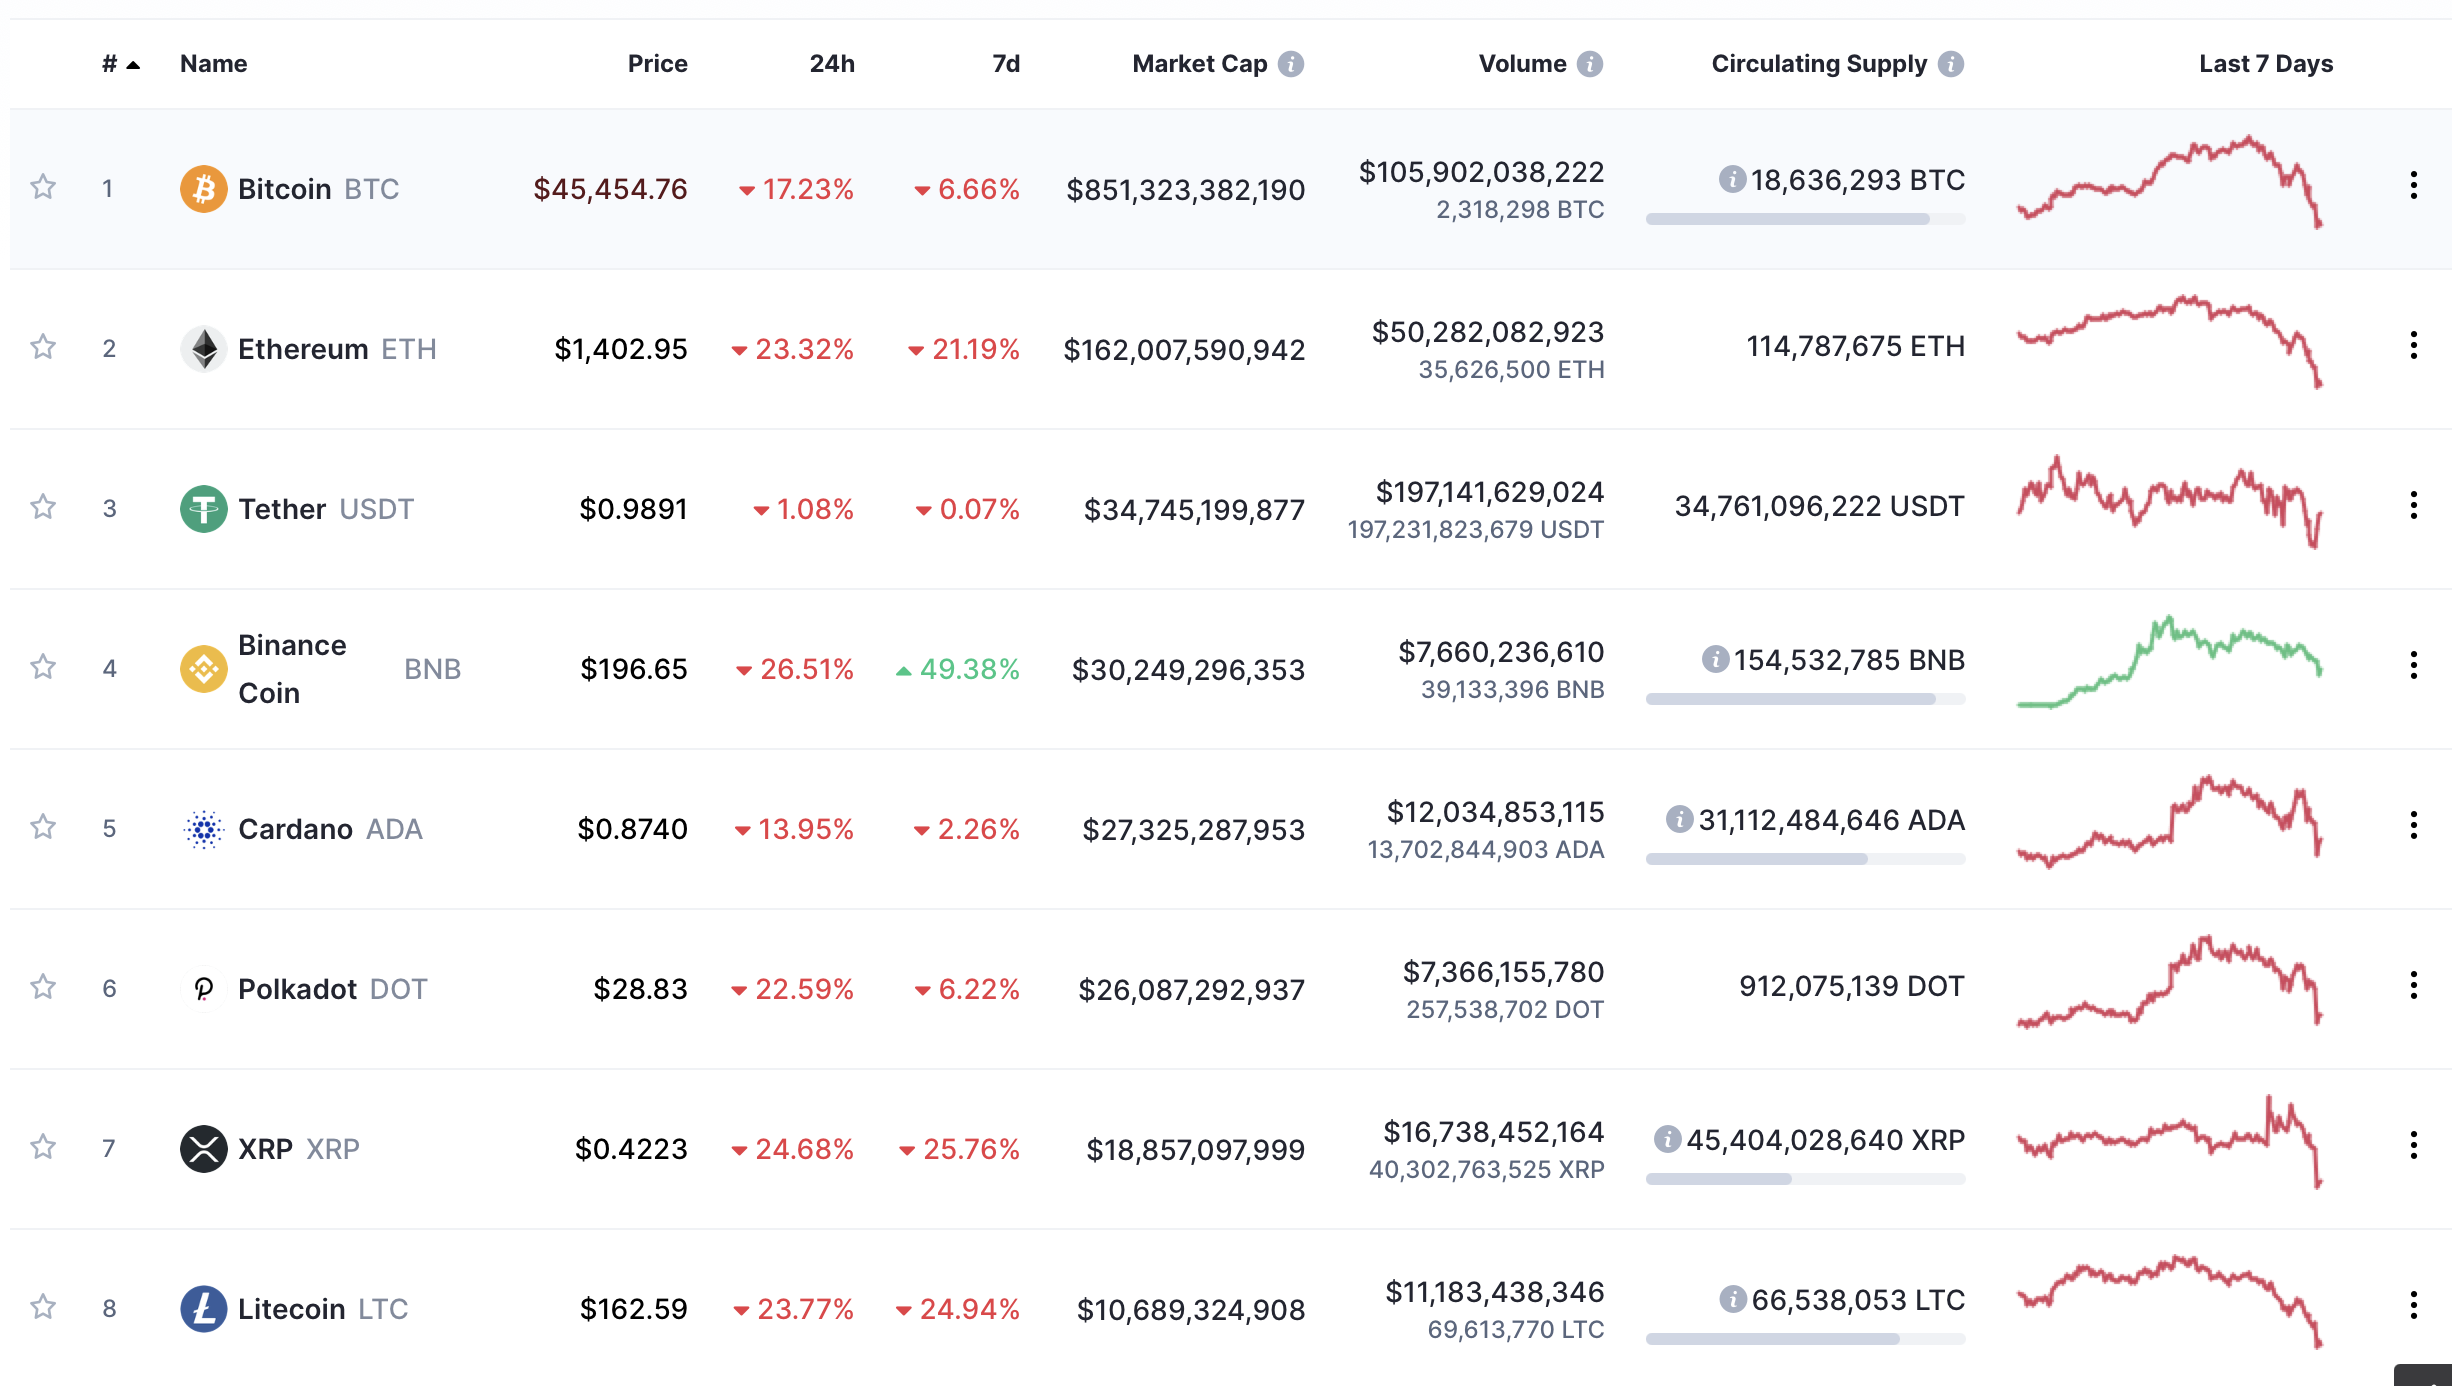Click the Ethereum diamond logo icon

pos(203,349)
